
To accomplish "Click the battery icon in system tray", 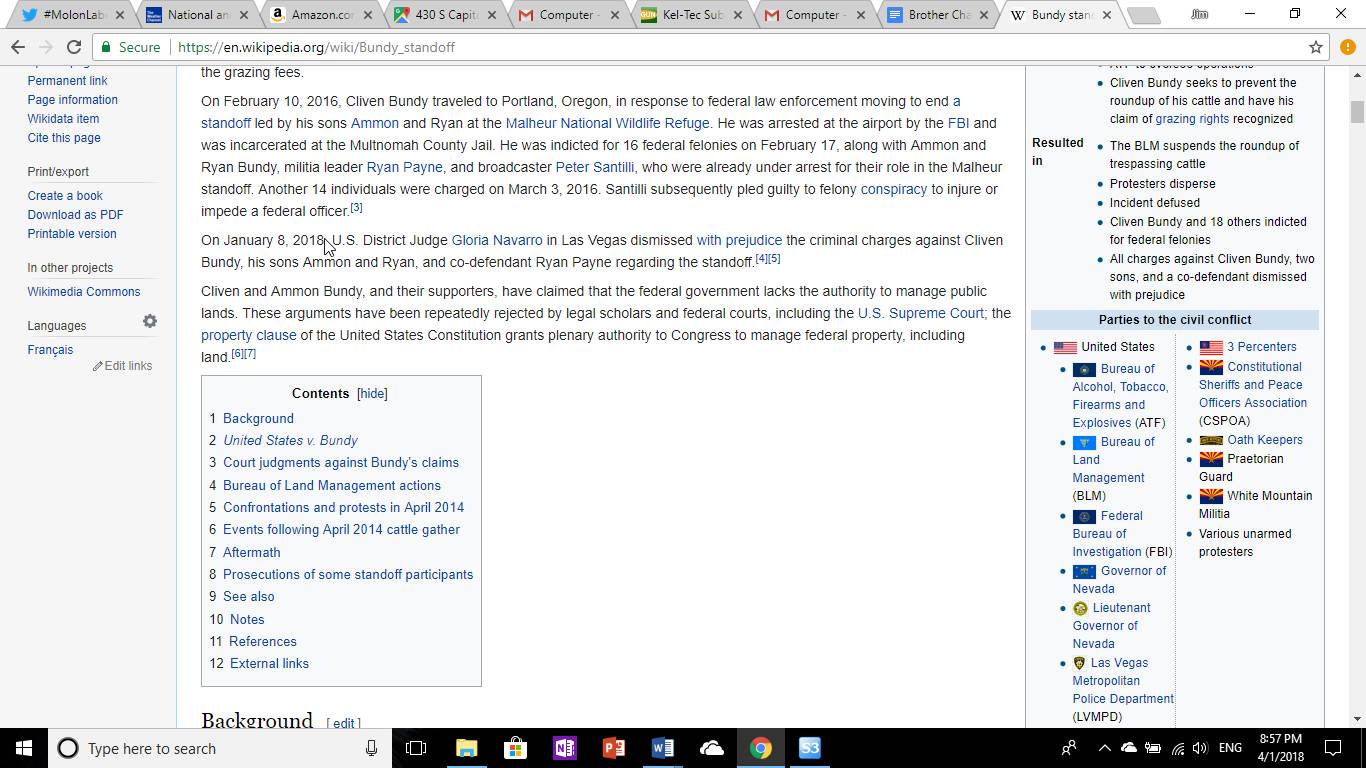I will [1152, 748].
